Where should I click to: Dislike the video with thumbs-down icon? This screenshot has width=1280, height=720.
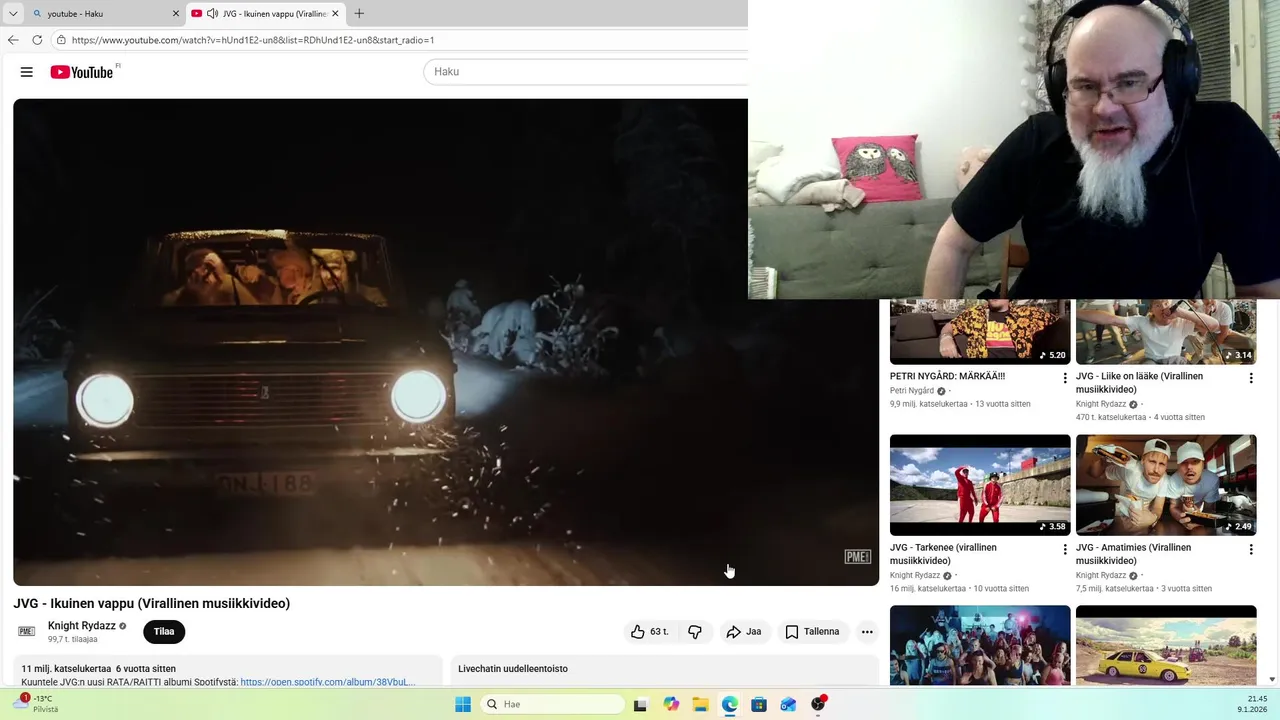[695, 632]
